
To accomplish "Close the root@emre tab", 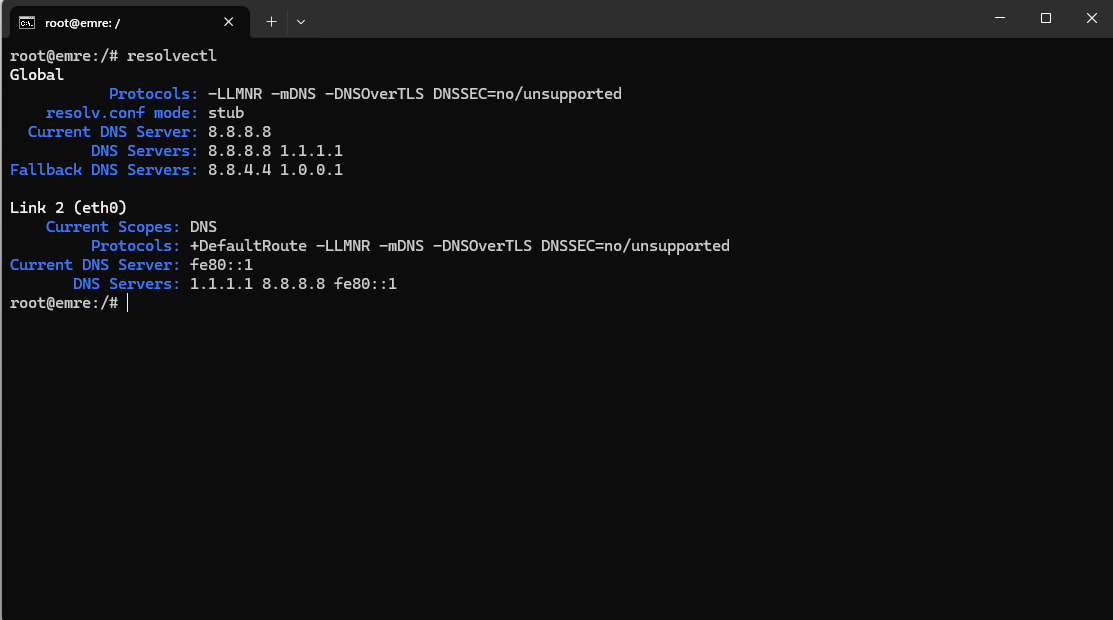I will coord(229,22).
